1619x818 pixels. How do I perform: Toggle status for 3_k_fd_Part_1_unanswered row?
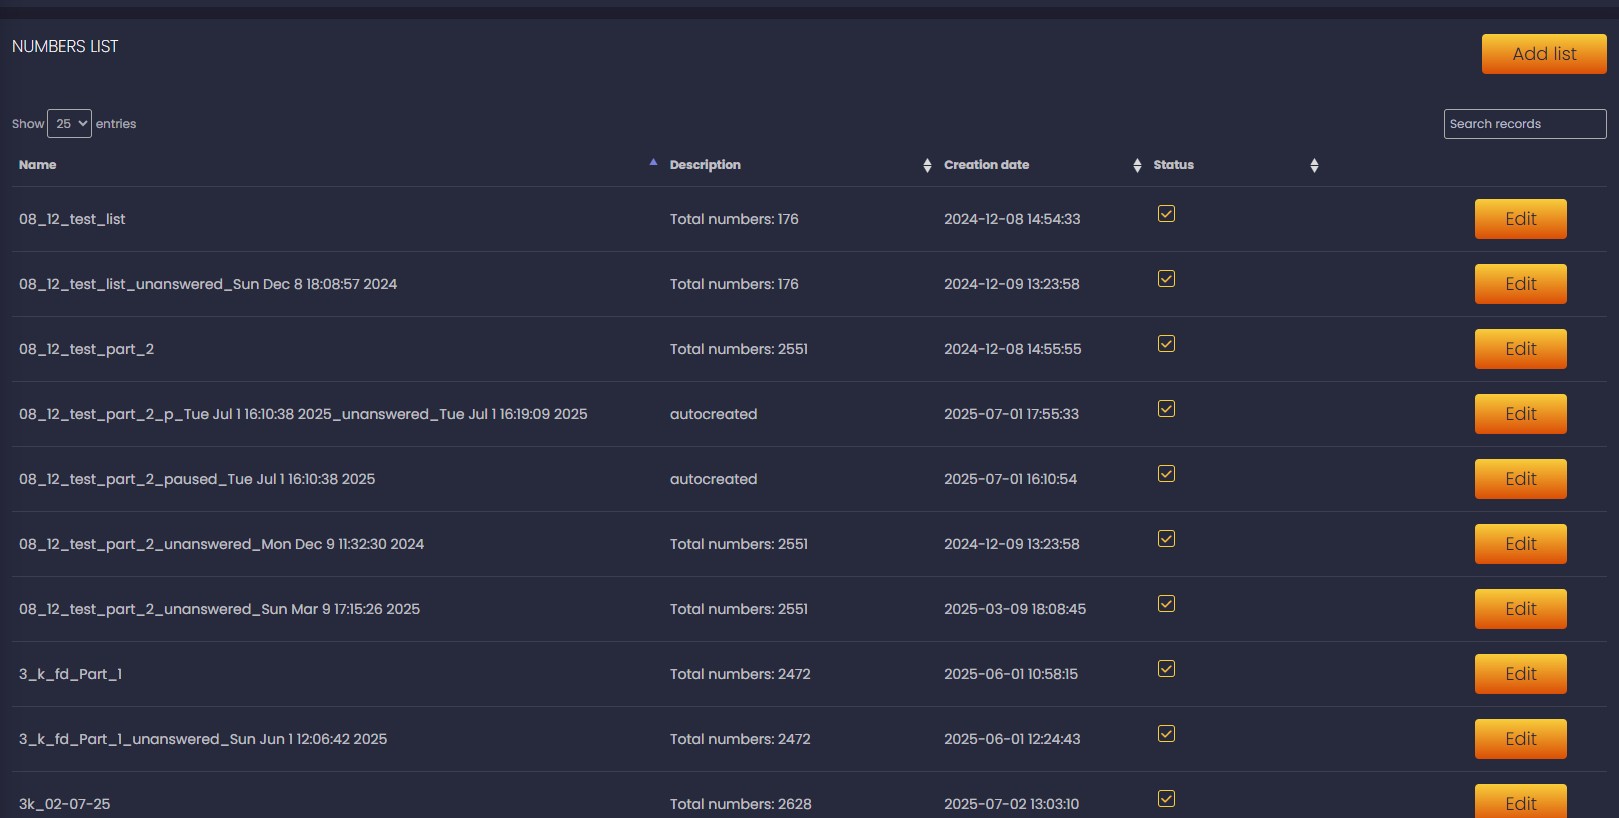tap(1166, 734)
